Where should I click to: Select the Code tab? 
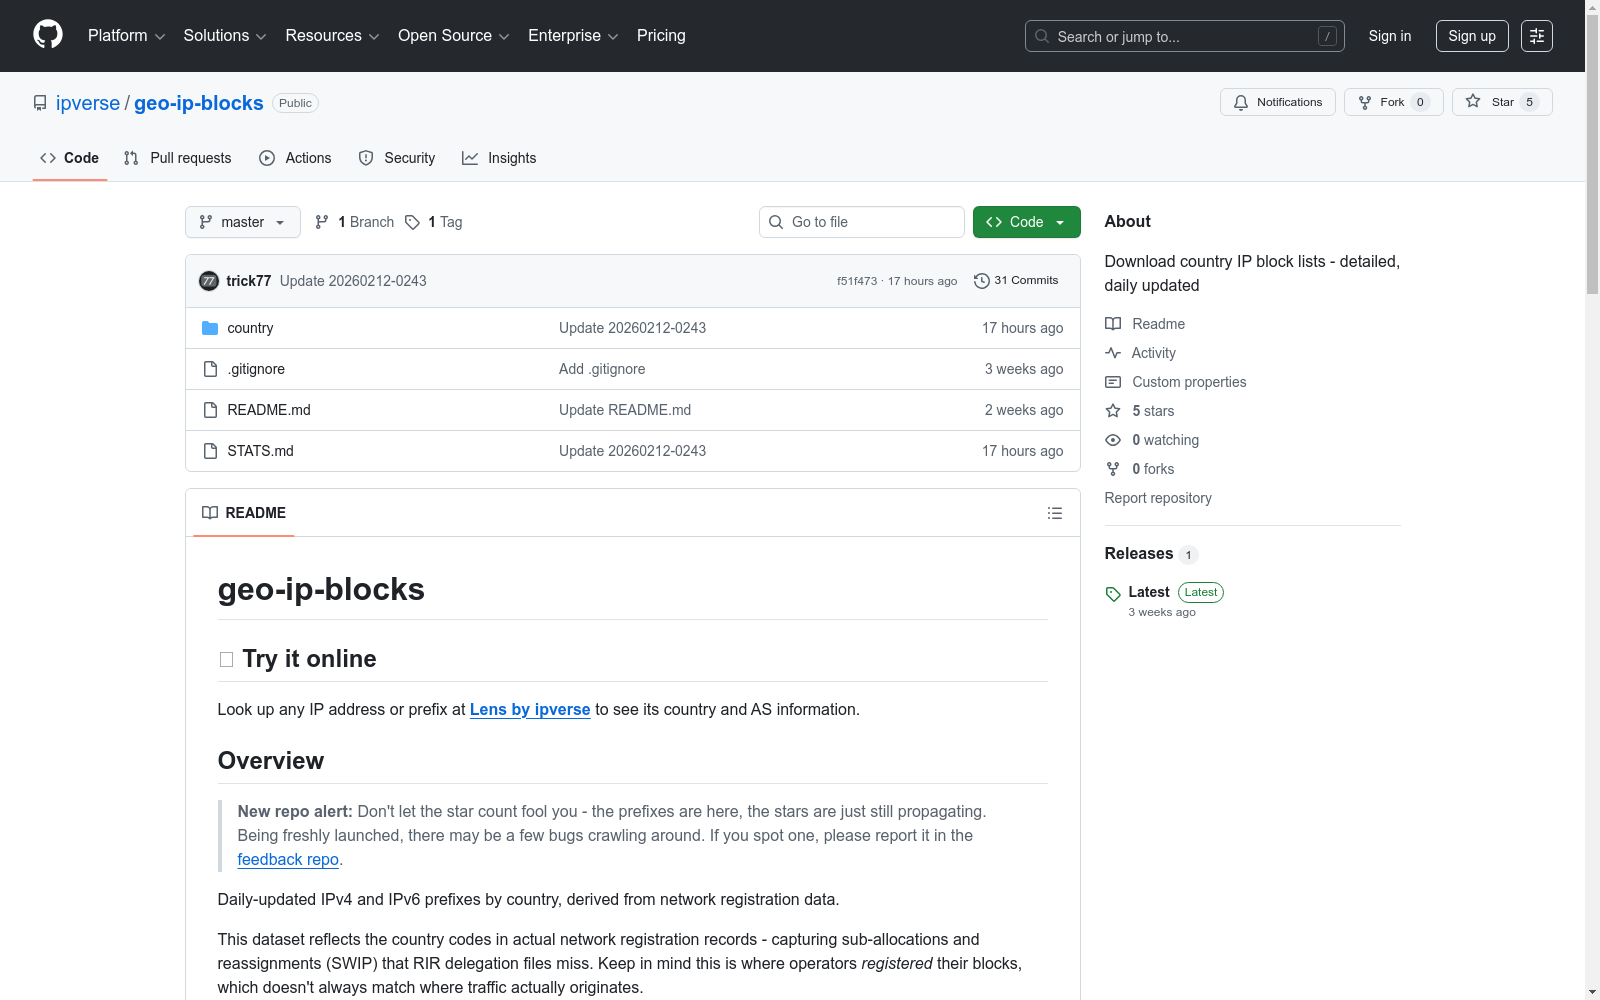click(70, 158)
